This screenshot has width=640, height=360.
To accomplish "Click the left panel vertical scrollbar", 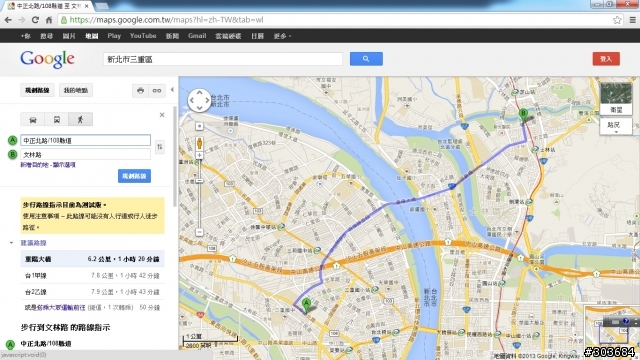I will pyautogui.click(x=175, y=156).
